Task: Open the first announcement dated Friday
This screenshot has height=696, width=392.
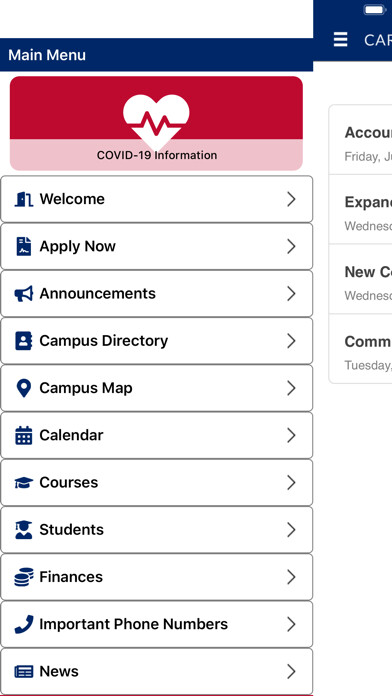Action: (360, 140)
